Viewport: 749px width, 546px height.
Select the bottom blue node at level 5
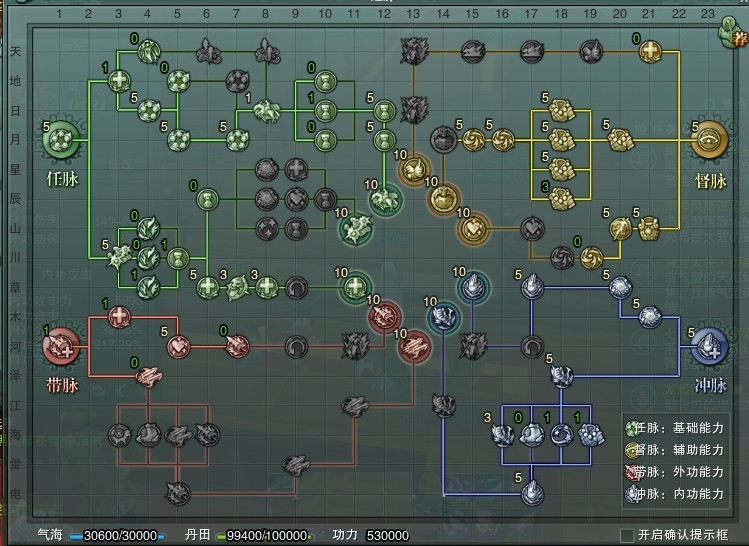coord(531,492)
